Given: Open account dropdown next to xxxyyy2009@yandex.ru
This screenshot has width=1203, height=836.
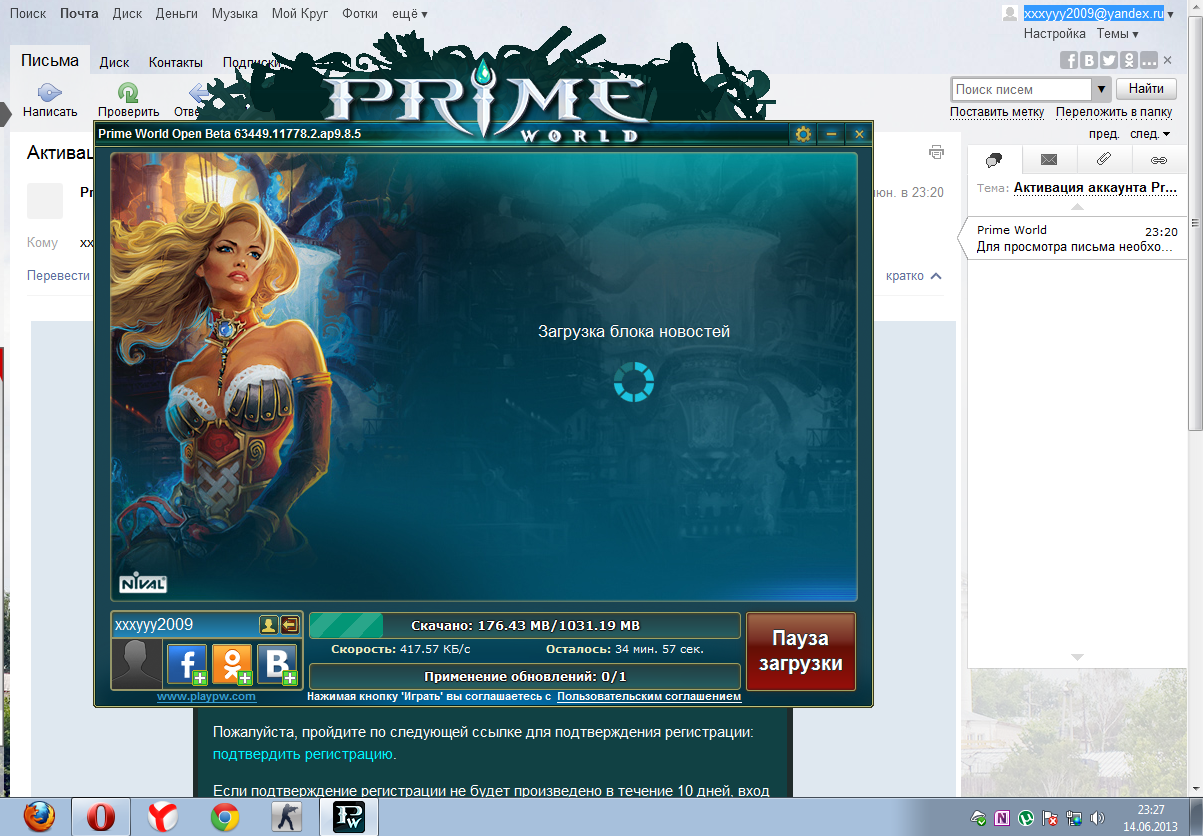Looking at the screenshot, I should pyautogui.click(x=1171, y=14).
